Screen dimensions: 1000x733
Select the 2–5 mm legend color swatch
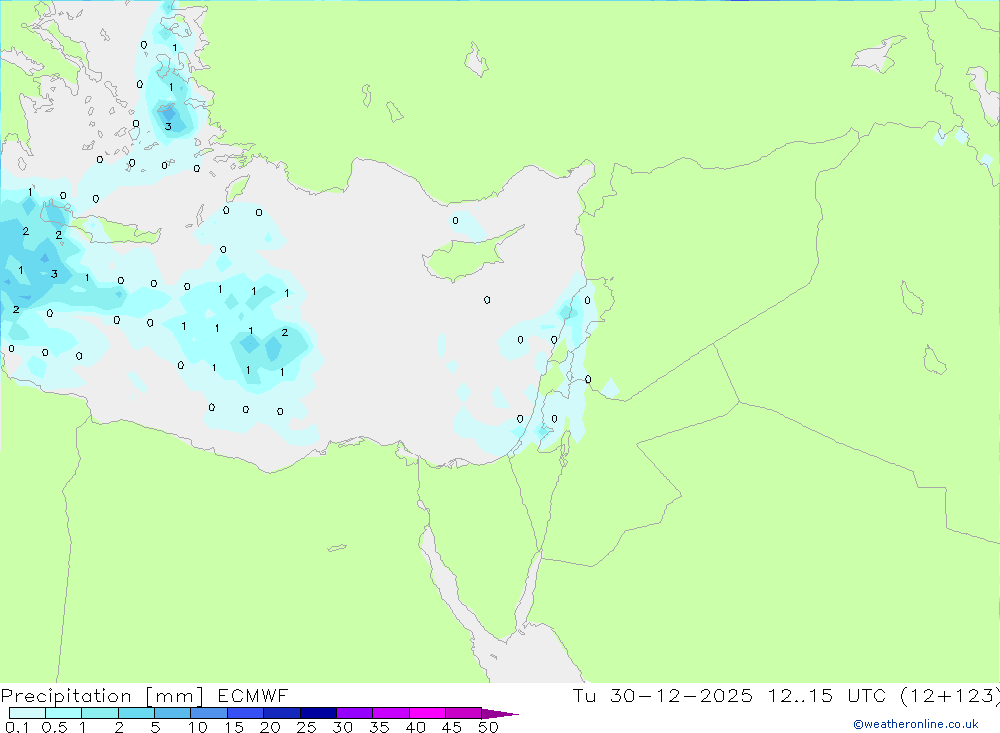click(x=136, y=713)
